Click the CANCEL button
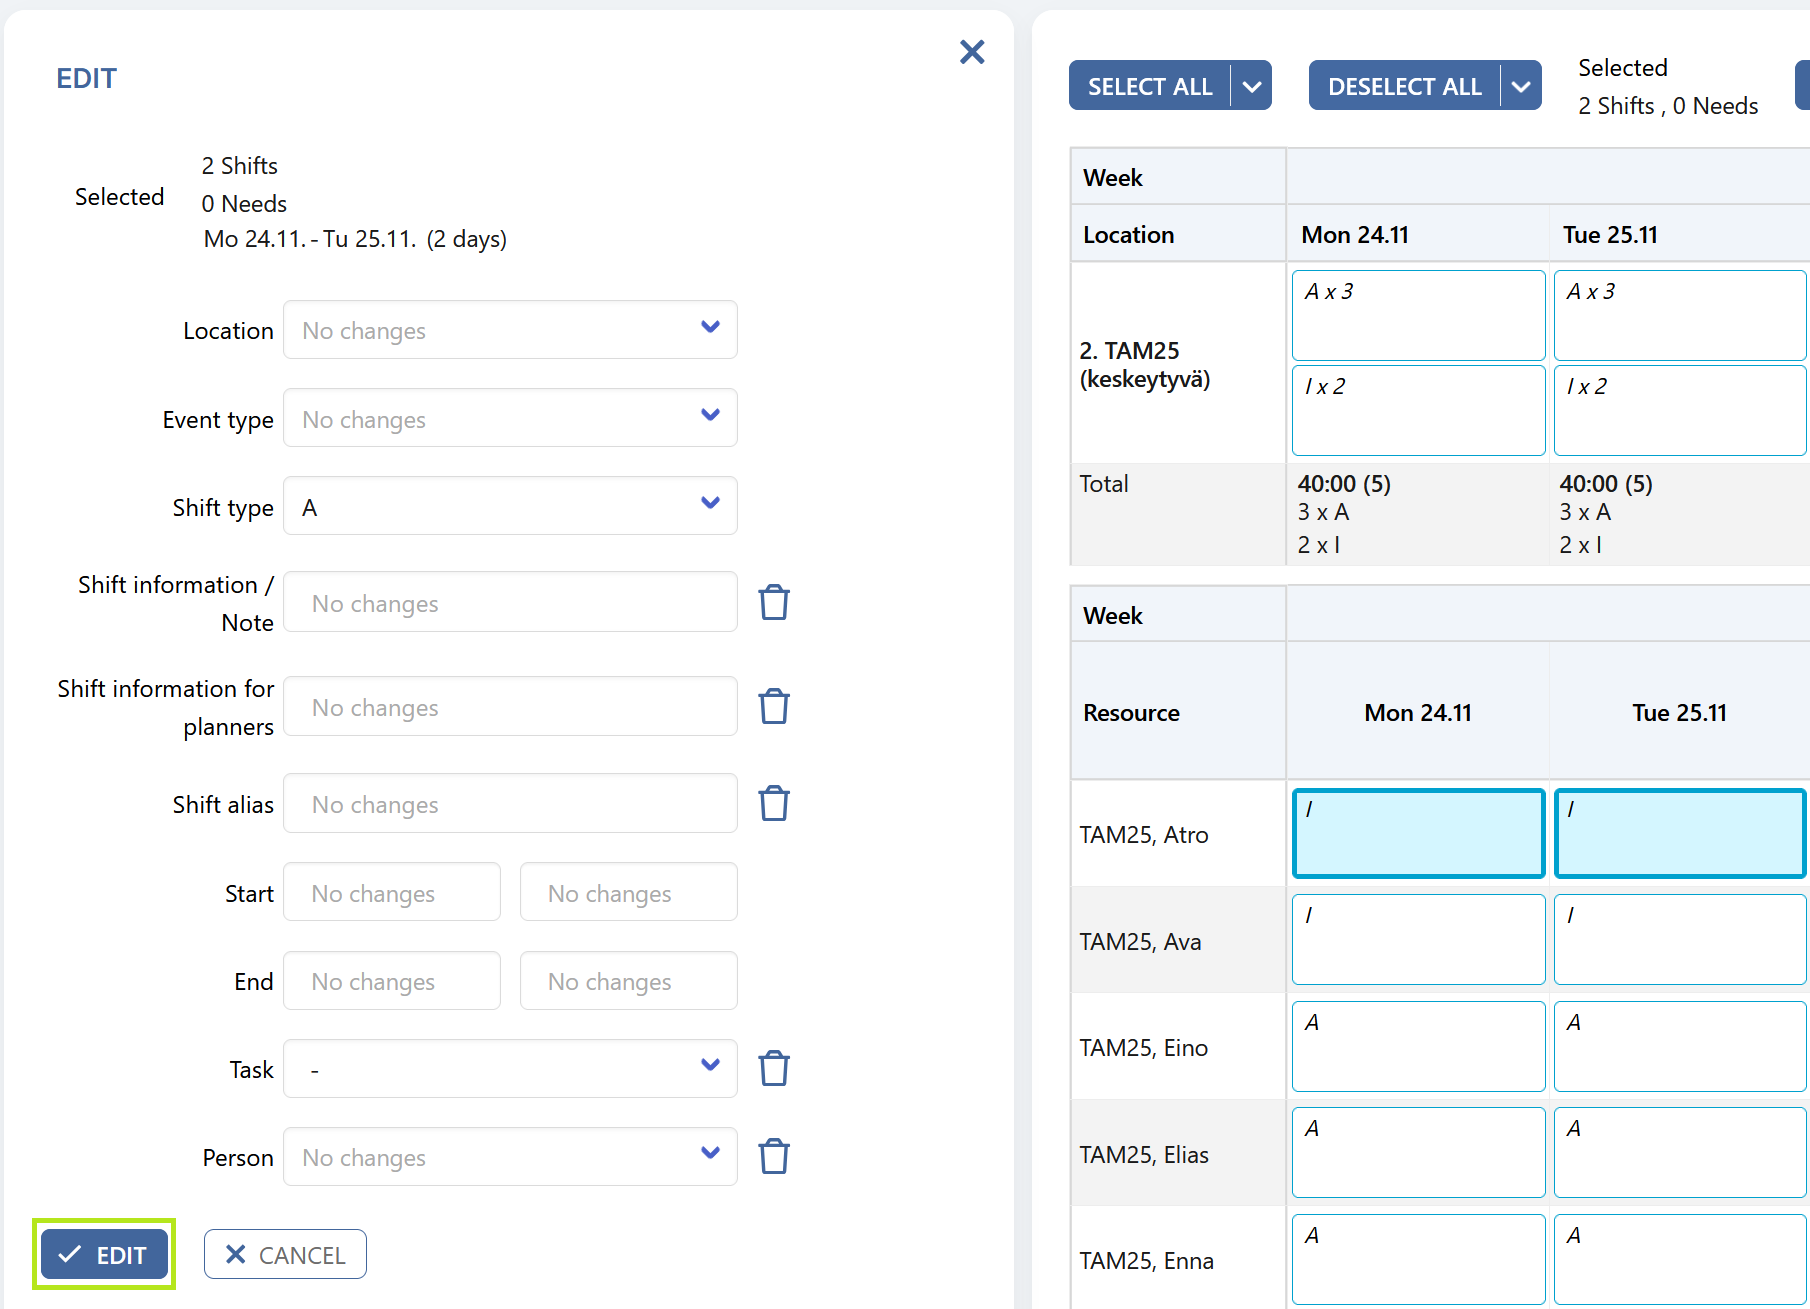 pos(285,1254)
